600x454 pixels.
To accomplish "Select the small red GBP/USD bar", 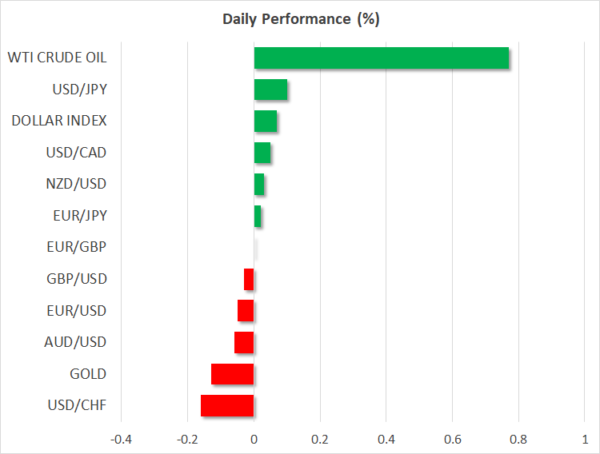I will 249,279.
